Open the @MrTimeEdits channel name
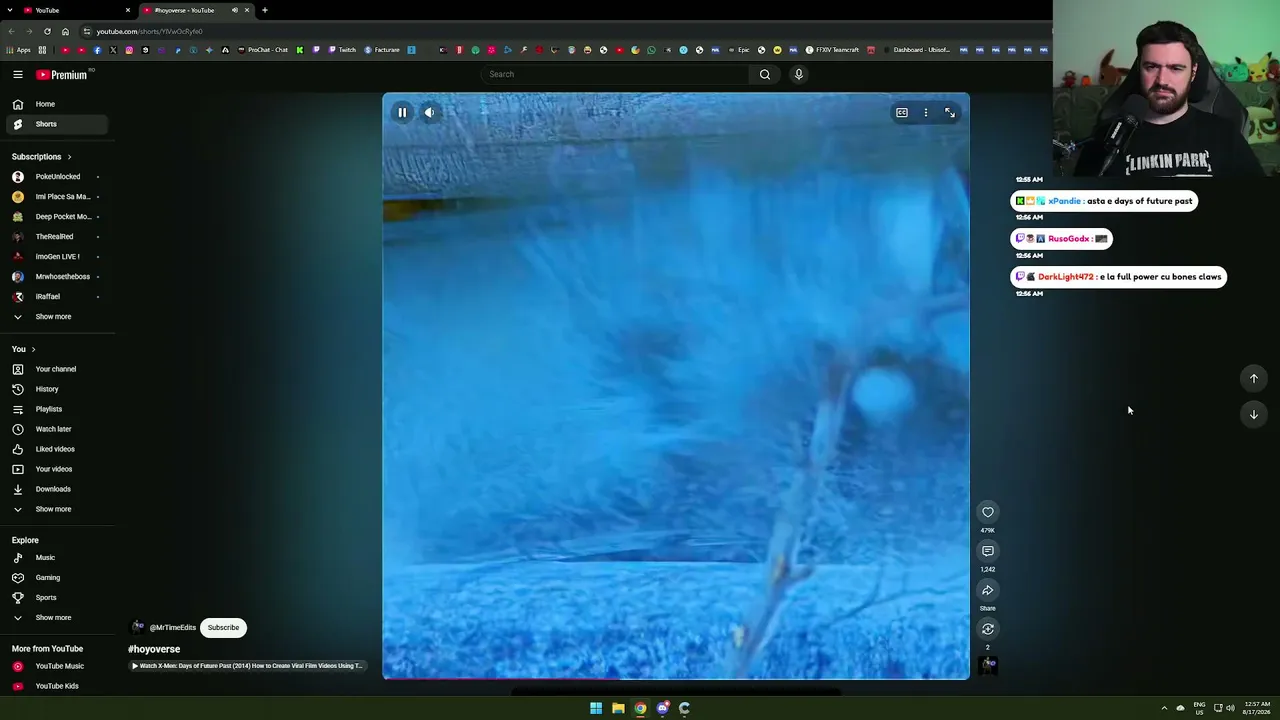1280x720 pixels. pos(173,628)
